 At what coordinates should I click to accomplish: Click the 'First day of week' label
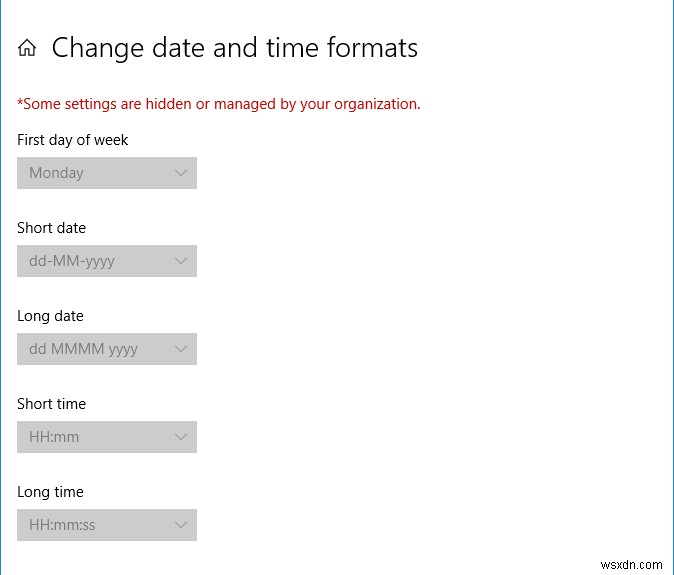pos(73,140)
